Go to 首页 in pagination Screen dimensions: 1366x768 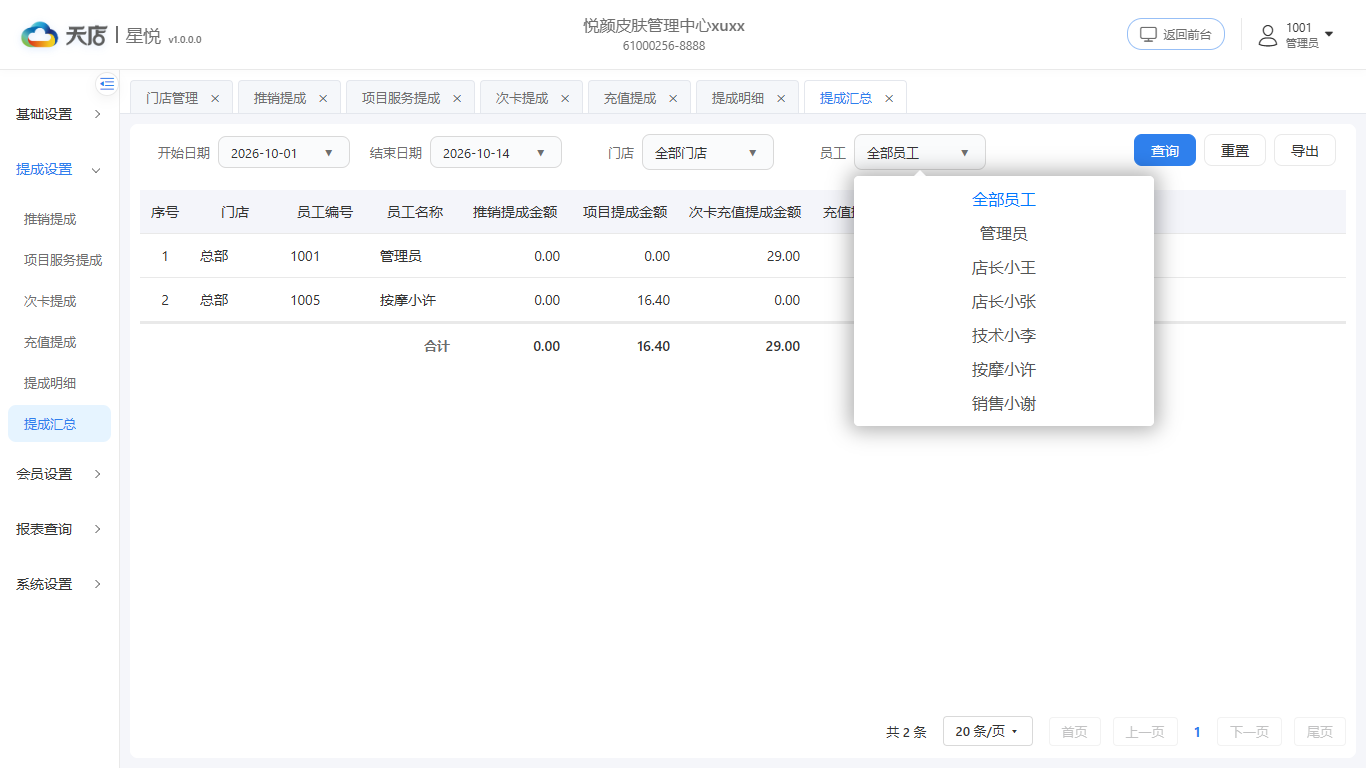[1075, 732]
